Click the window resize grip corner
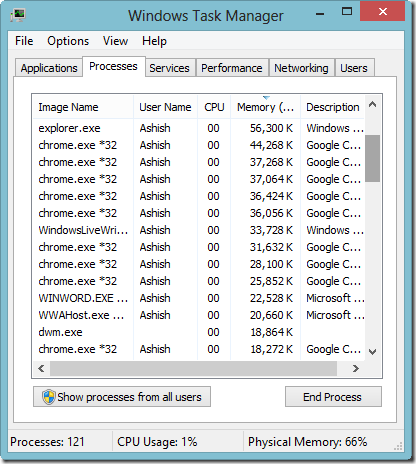The width and height of the screenshot is (416, 464). (398, 446)
